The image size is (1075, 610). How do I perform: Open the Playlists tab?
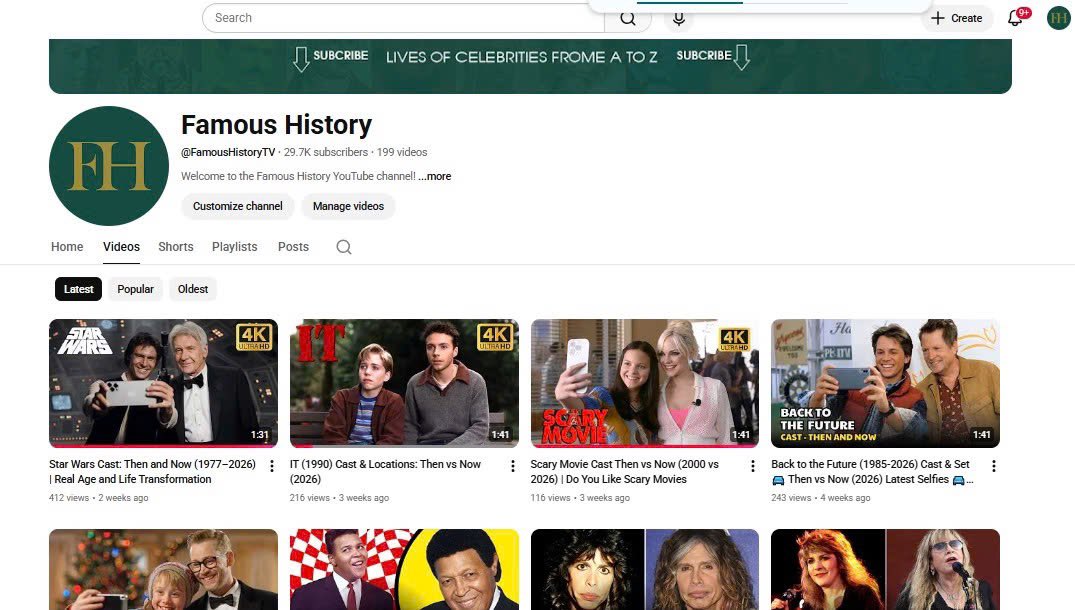point(234,247)
